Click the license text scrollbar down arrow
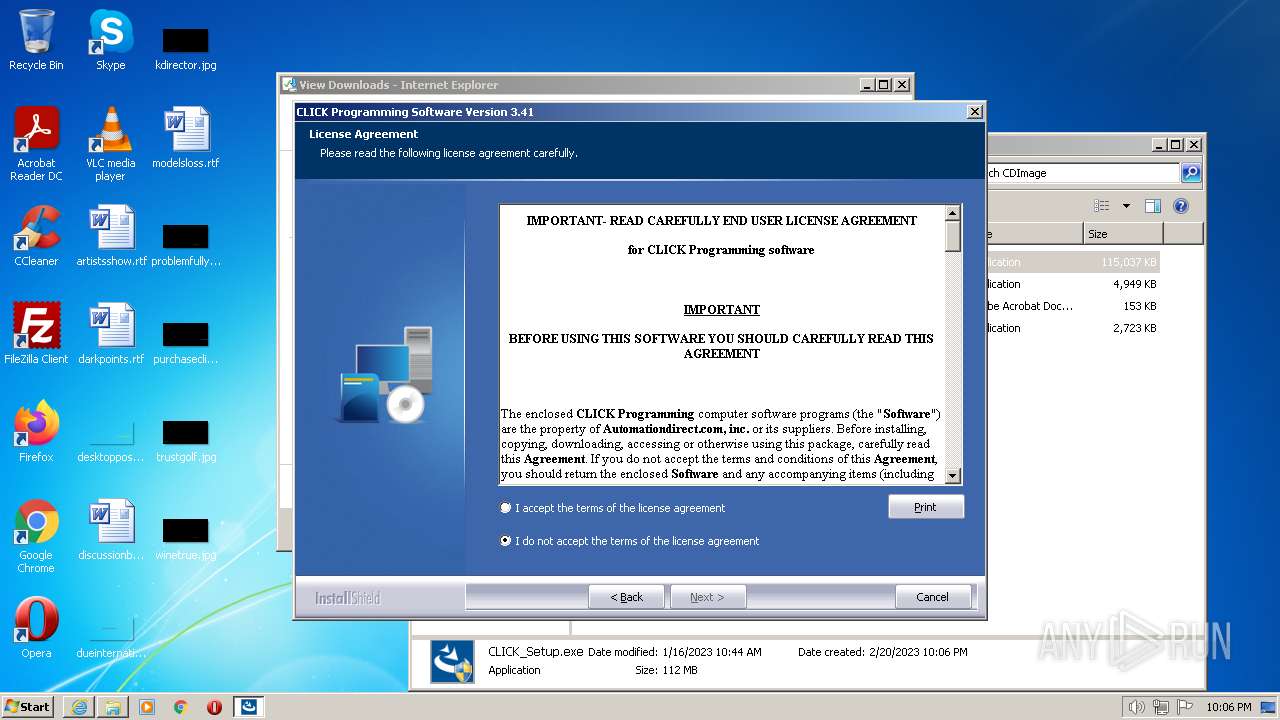 953,476
